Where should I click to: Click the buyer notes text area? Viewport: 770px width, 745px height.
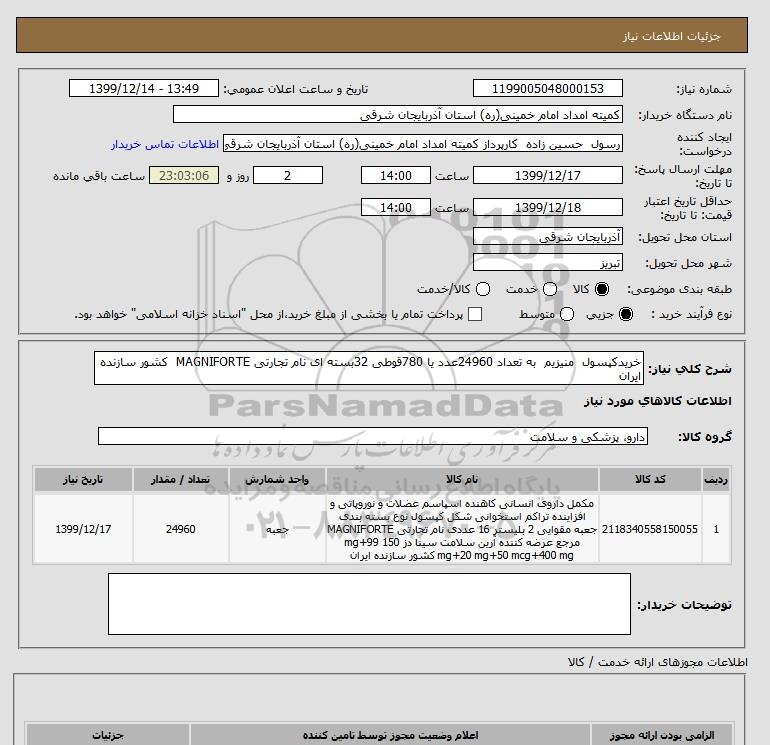pos(369,604)
